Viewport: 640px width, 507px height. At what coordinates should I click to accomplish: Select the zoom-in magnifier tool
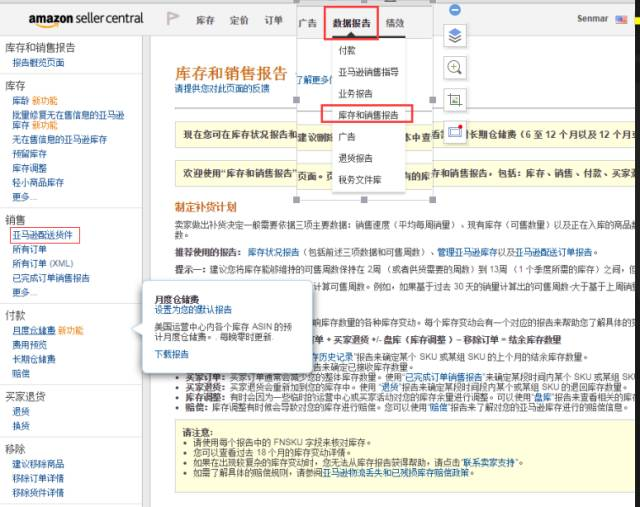tap(455, 68)
